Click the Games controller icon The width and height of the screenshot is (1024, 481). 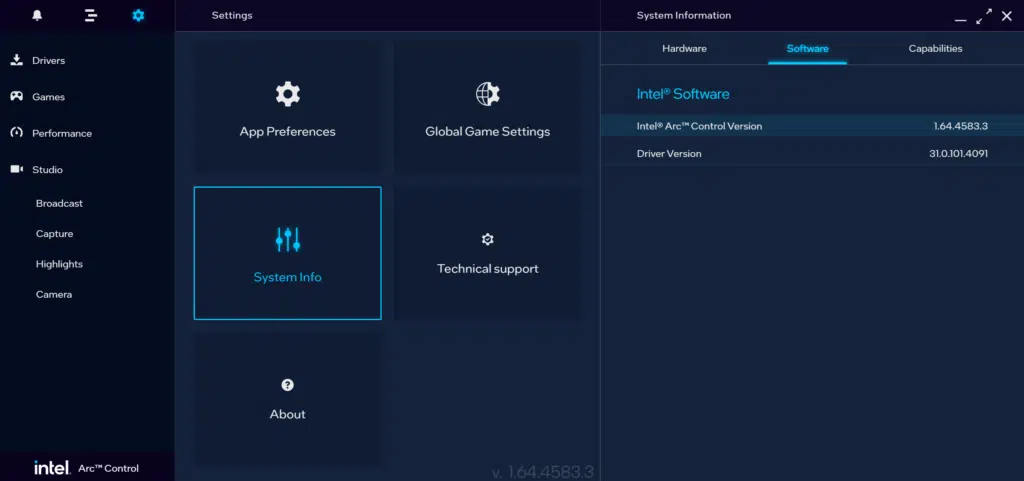point(16,97)
